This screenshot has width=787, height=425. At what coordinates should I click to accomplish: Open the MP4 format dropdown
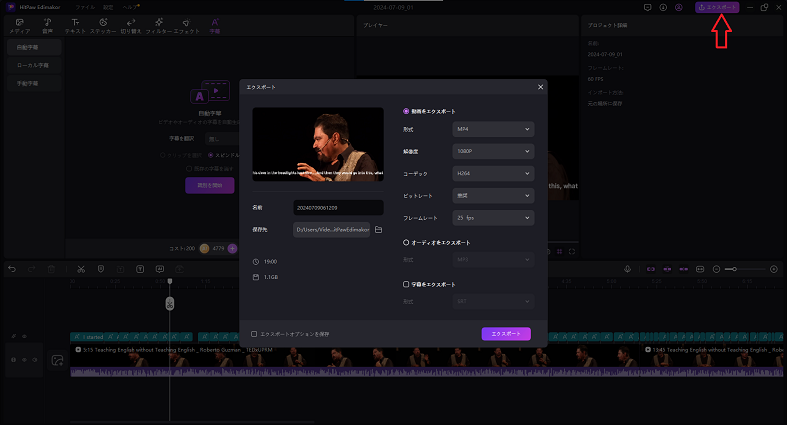[493, 130]
